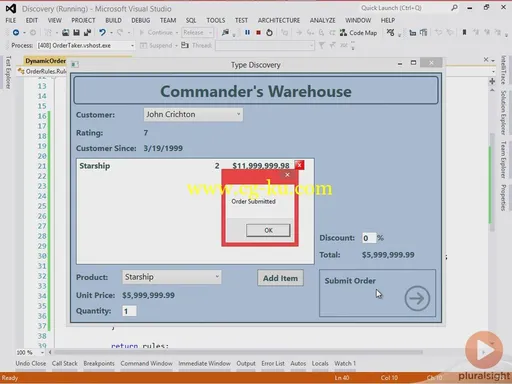
Task: Stop debugging with red square icon
Action: (258, 32)
